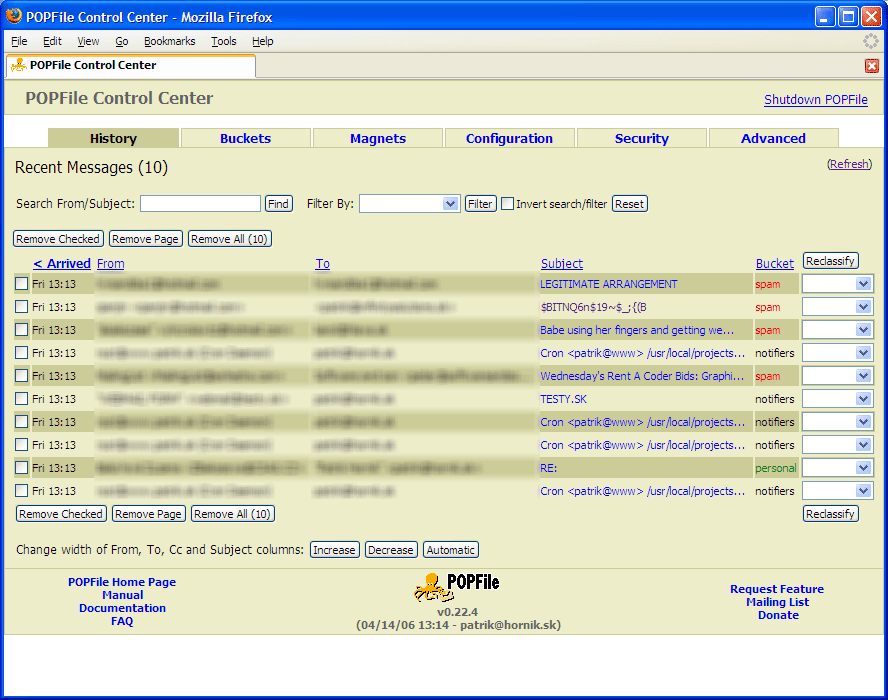Open the Bookmarks menu
The height and width of the screenshot is (700, 888).
pyautogui.click(x=169, y=41)
